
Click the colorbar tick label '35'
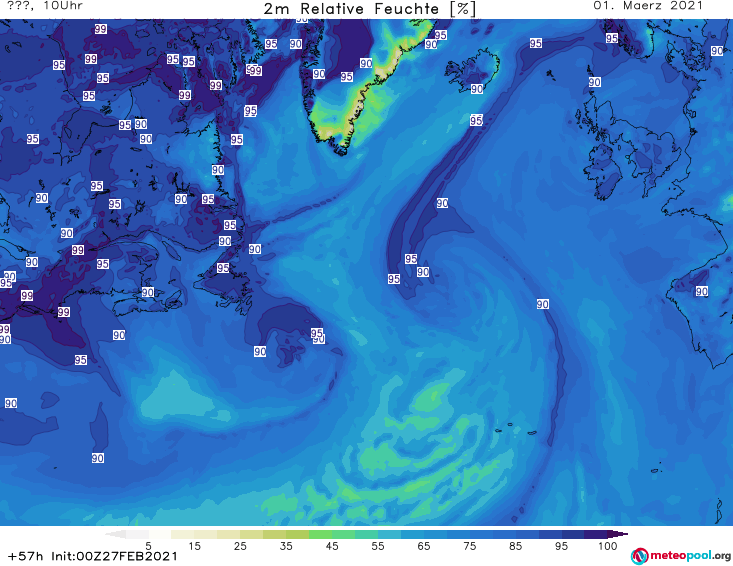click(286, 545)
